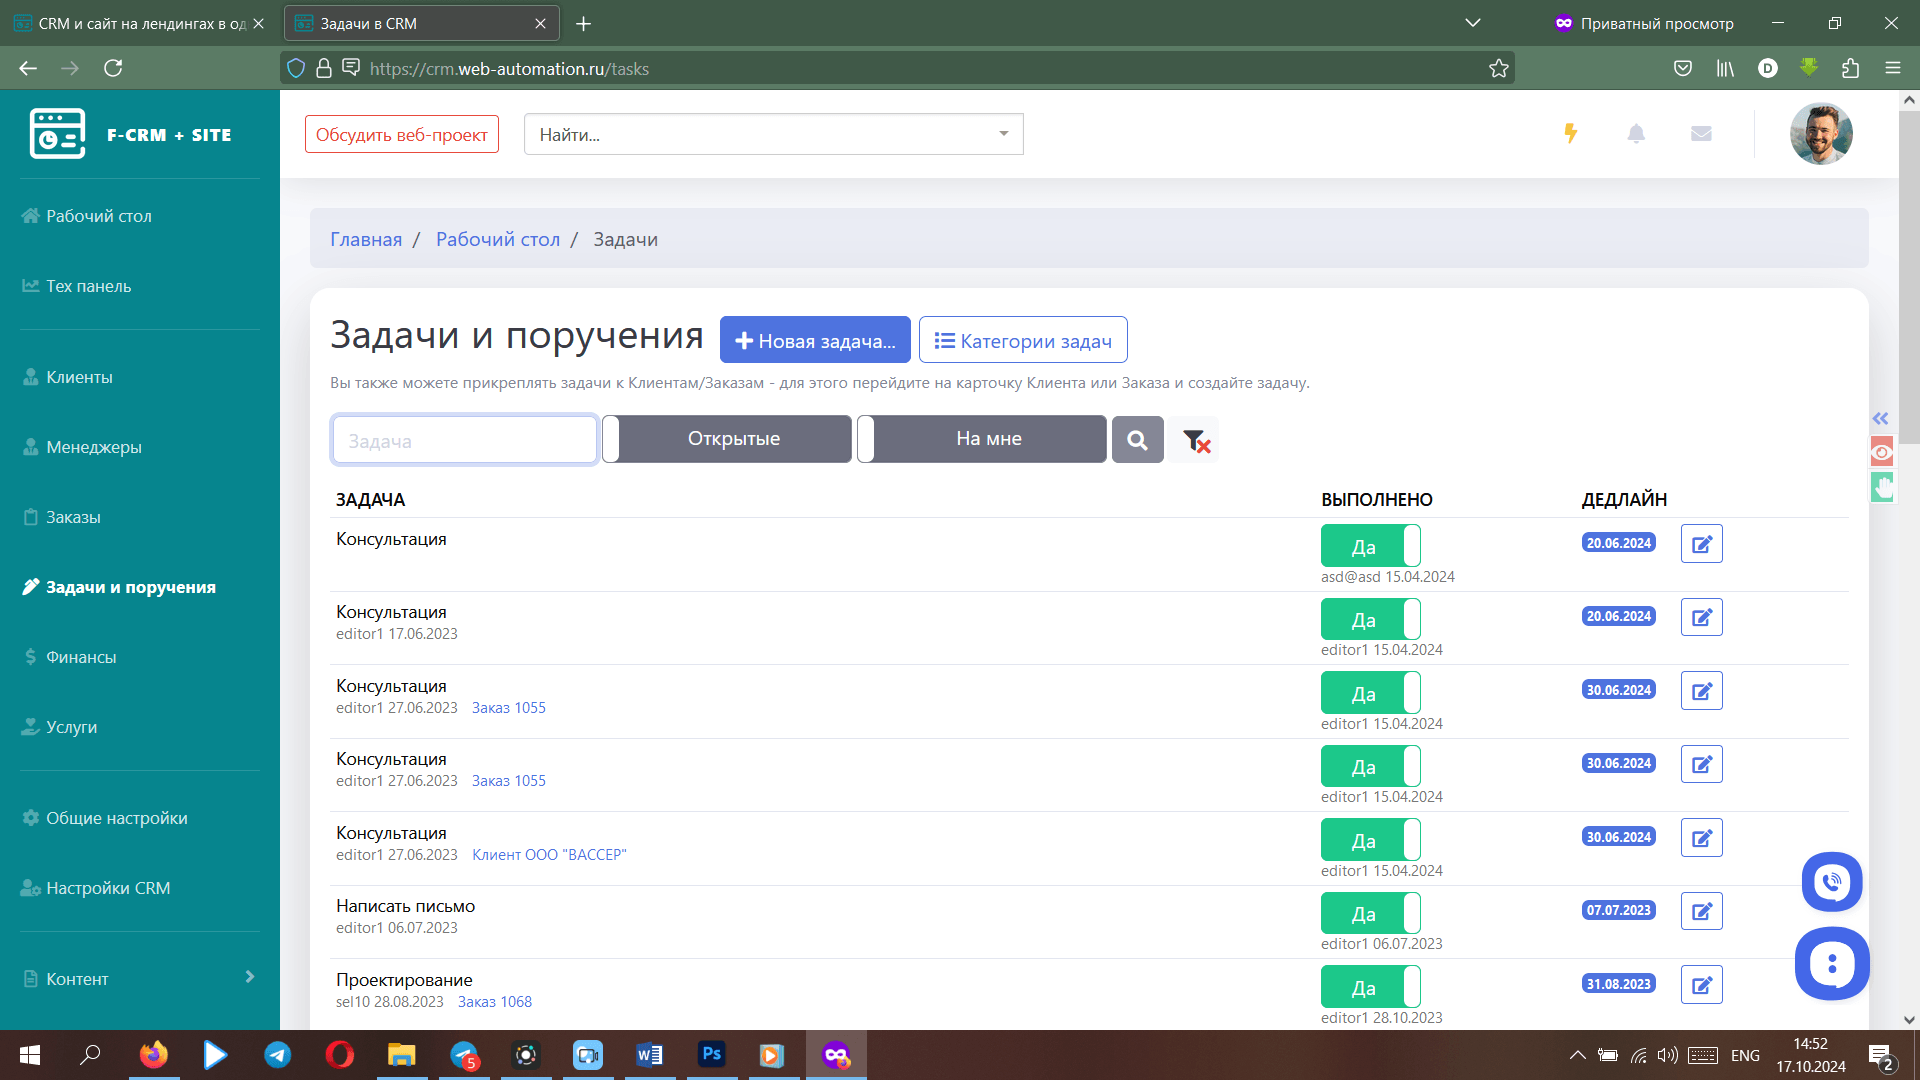Open the envelope messages icon
1920x1080 pixels.
(1701, 133)
